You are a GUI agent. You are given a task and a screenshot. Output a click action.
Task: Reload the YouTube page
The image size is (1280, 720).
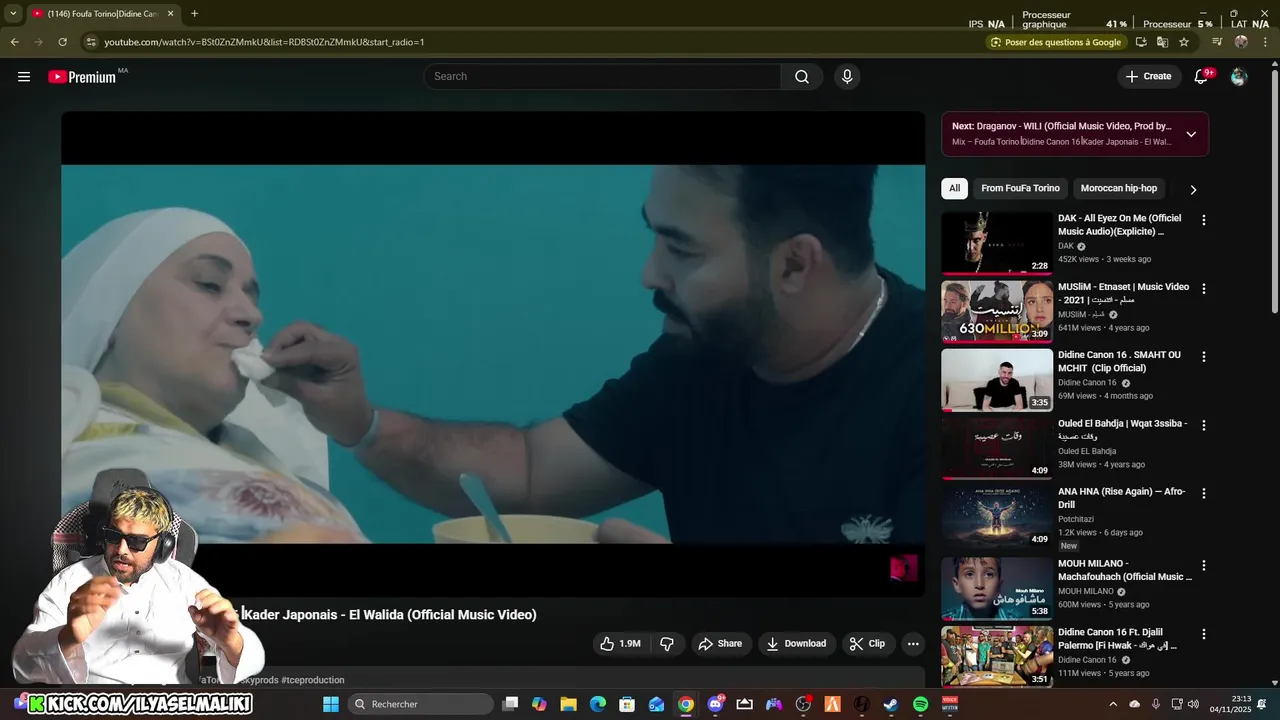click(62, 42)
